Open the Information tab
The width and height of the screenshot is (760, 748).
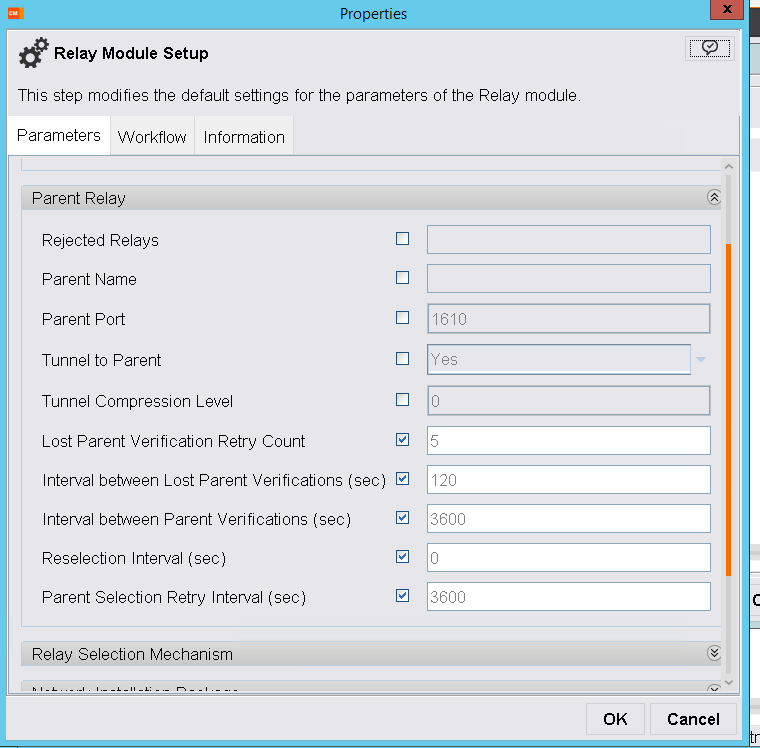(244, 137)
